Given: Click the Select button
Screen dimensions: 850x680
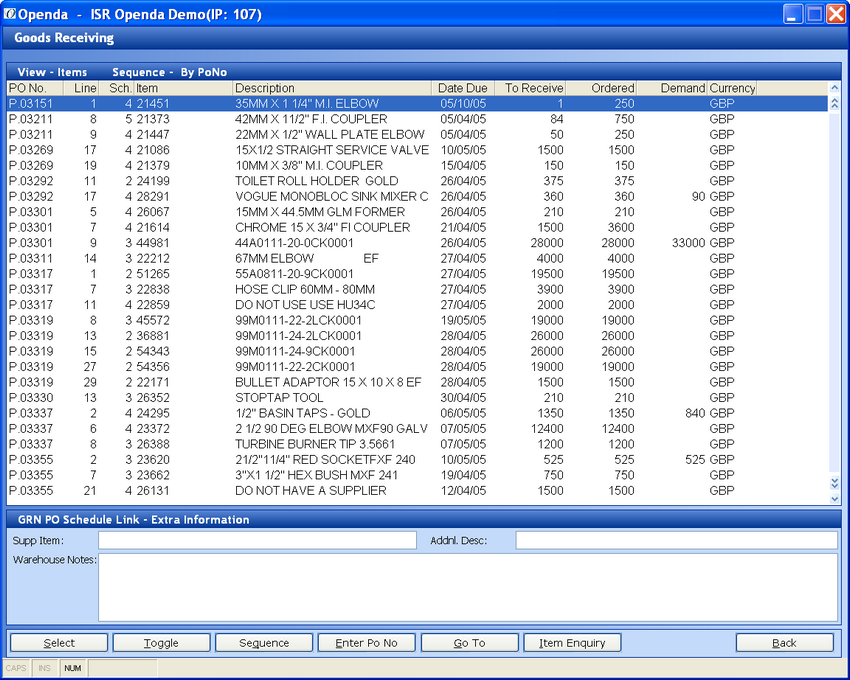Looking at the screenshot, I should [x=59, y=643].
